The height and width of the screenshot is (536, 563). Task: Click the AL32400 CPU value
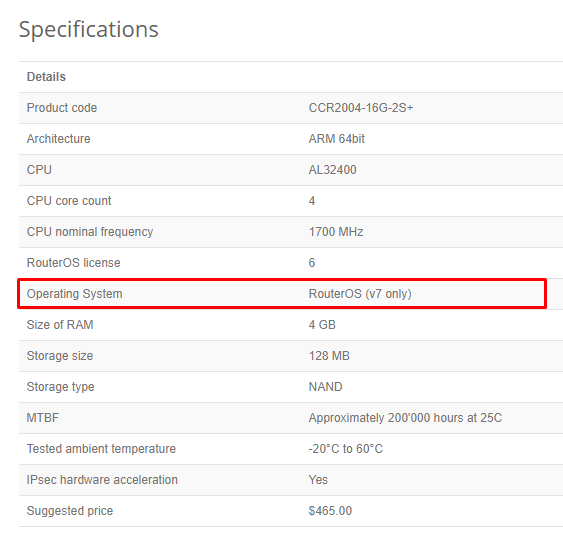tap(332, 170)
